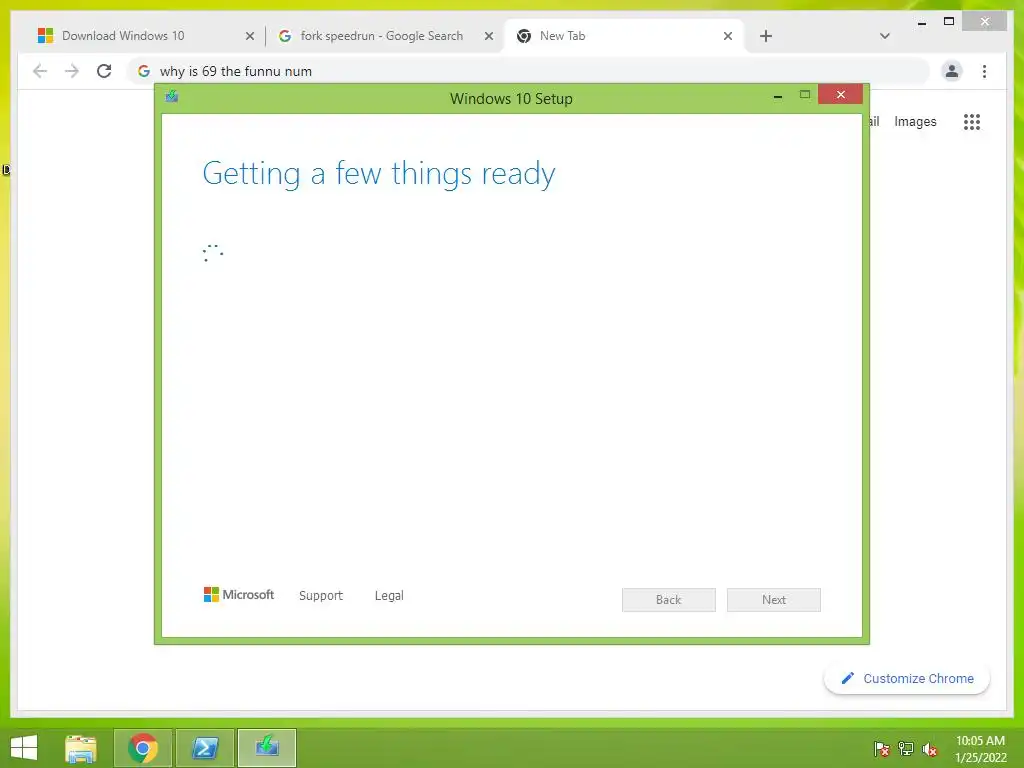Open File Explorer from taskbar
The height and width of the screenshot is (768, 1024).
[81, 748]
